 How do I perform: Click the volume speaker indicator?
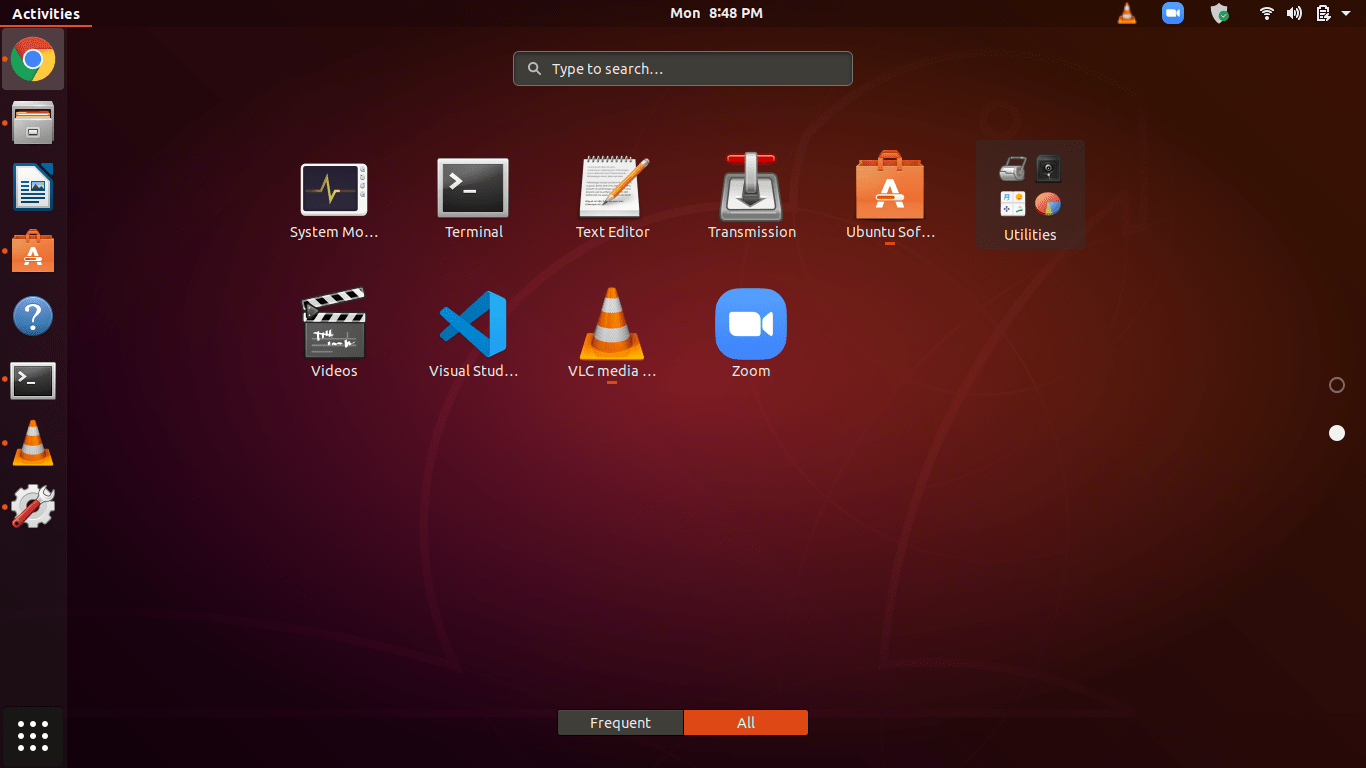pos(1294,13)
